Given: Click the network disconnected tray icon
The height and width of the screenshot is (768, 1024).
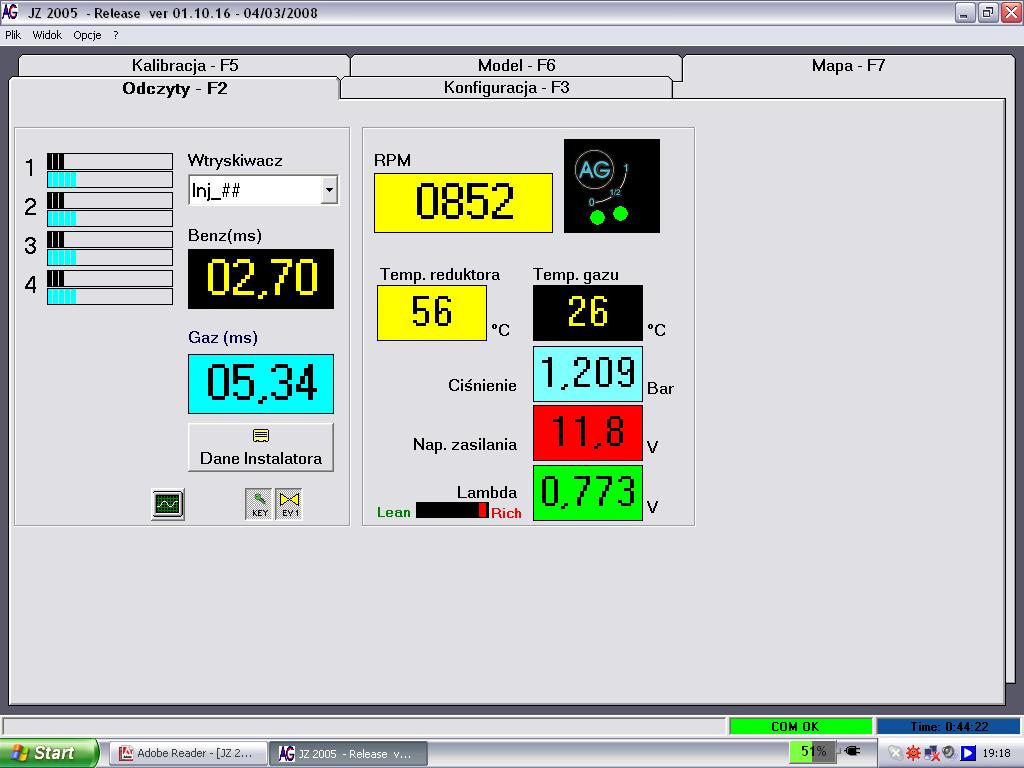Looking at the screenshot, I should [931, 753].
